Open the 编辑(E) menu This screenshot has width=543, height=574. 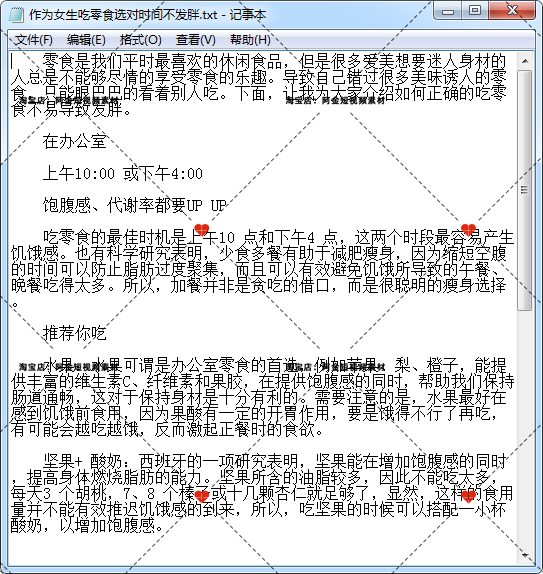(86, 40)
